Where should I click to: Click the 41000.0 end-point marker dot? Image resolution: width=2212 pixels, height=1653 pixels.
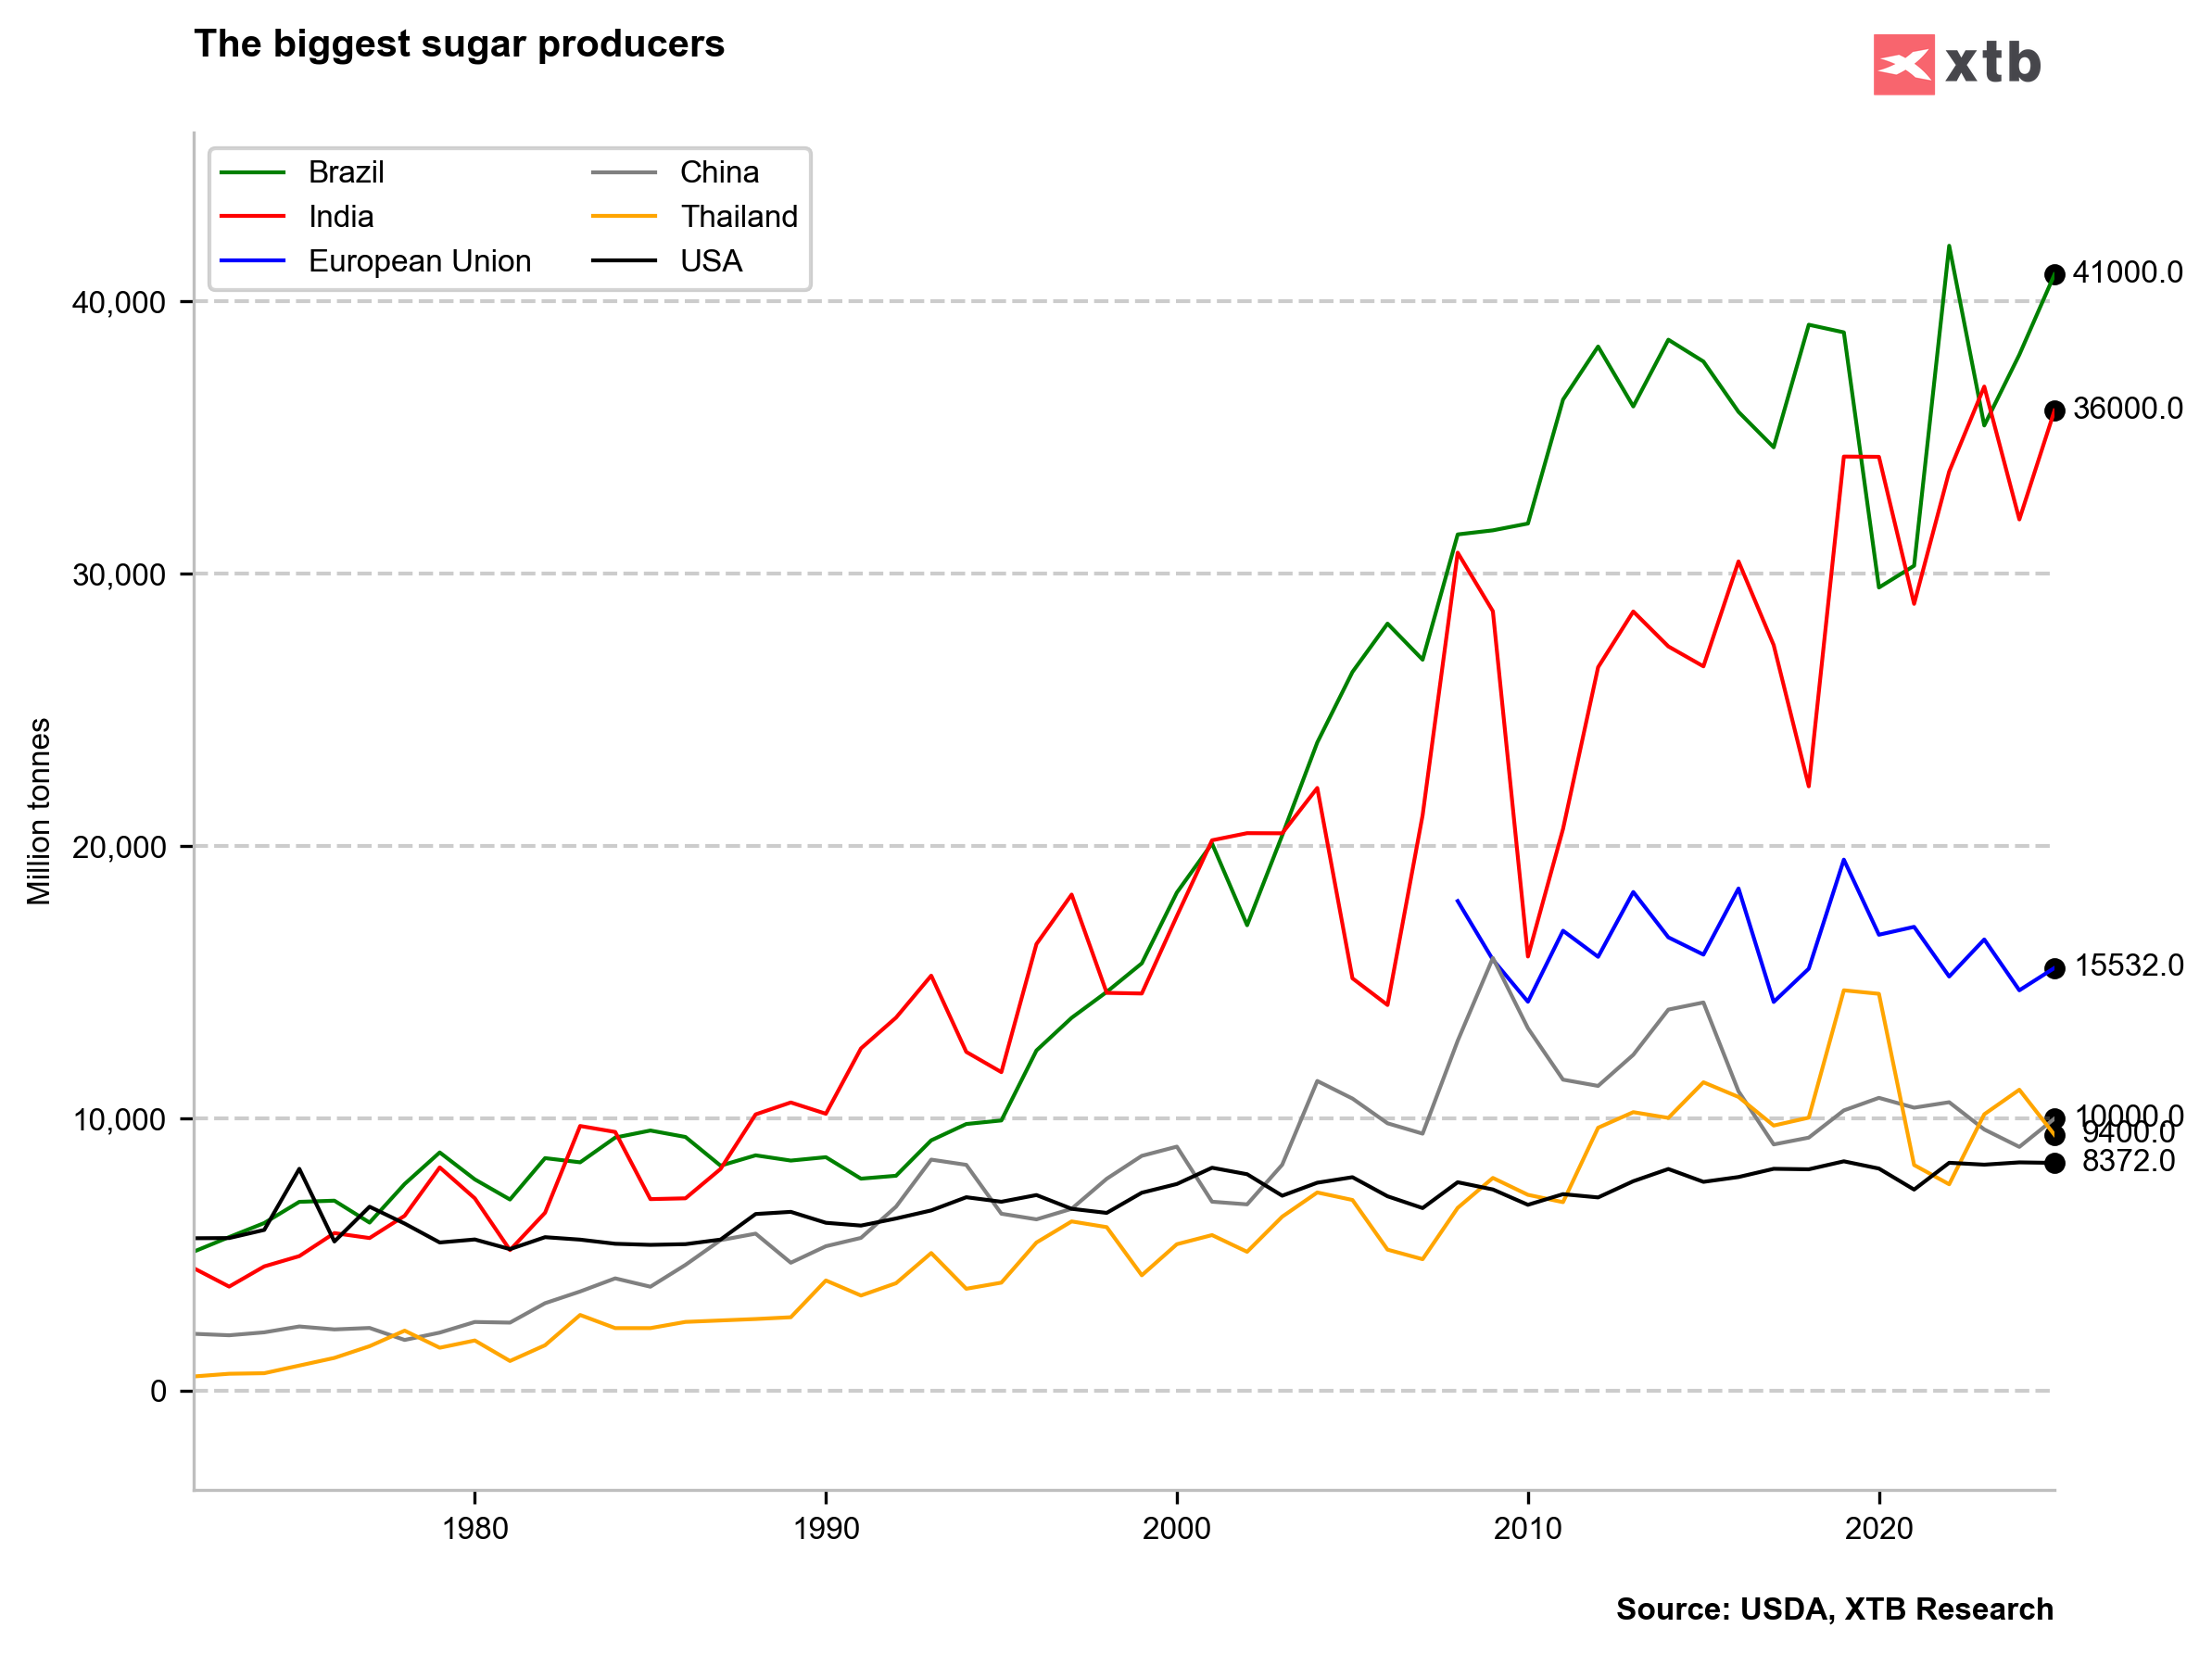coord(2054,274)
